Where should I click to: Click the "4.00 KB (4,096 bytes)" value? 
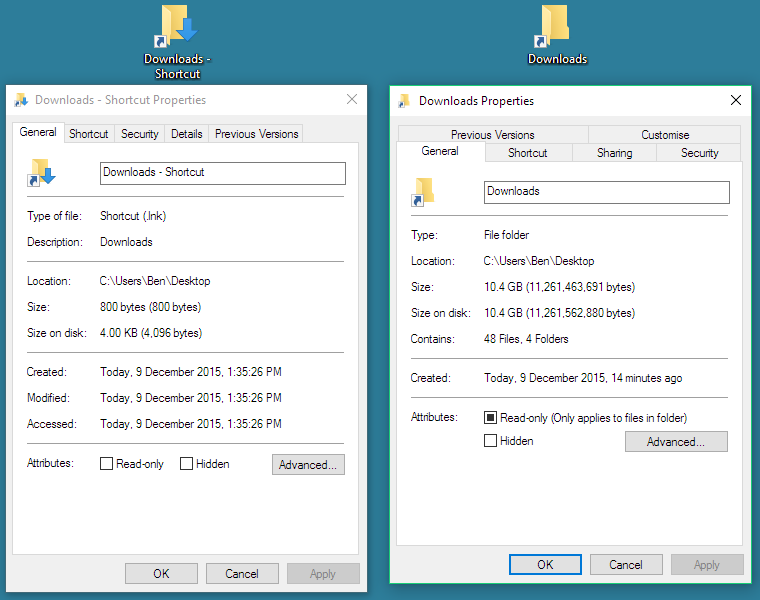[151, 333]
